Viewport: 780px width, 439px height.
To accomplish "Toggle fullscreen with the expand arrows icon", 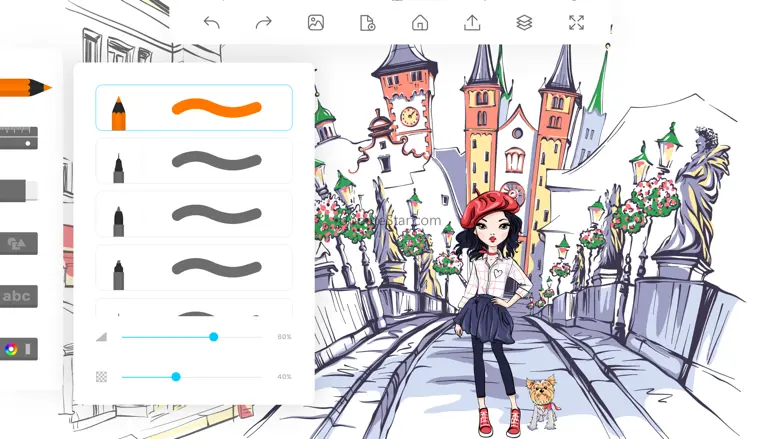I will pyautogui.click(x=576, y=22).
